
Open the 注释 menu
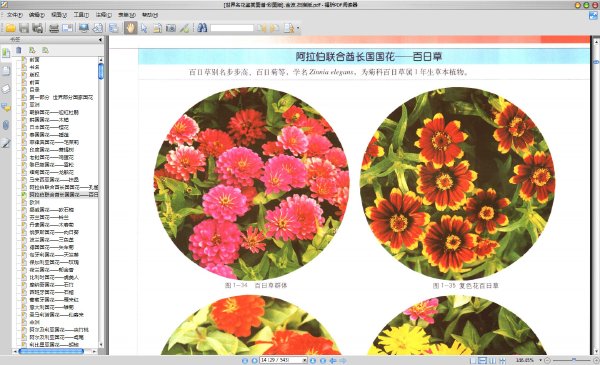coord(103,15)
